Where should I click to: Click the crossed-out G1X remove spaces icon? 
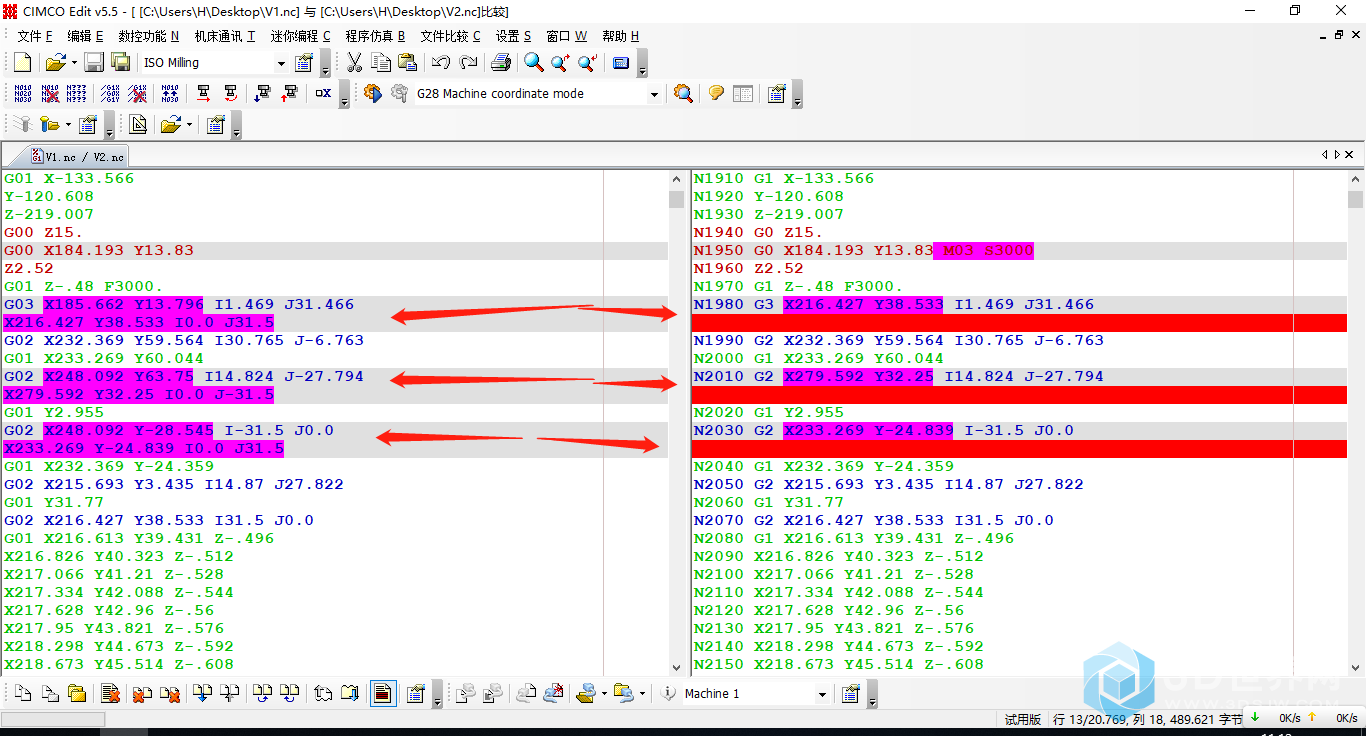pos(139,93)
